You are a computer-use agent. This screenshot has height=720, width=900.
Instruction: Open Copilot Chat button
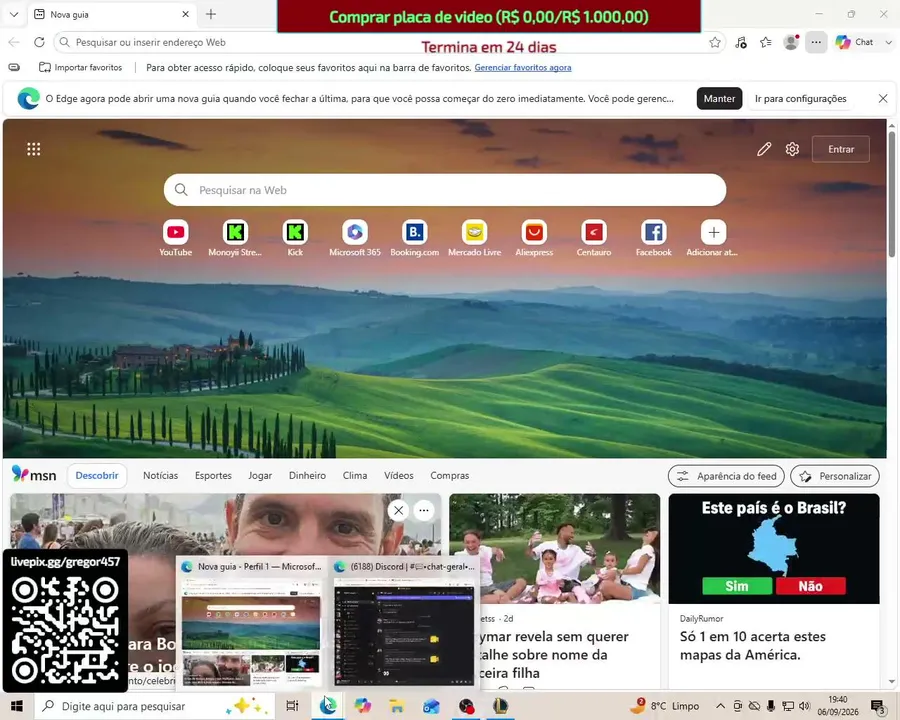[x=854, y=42]
